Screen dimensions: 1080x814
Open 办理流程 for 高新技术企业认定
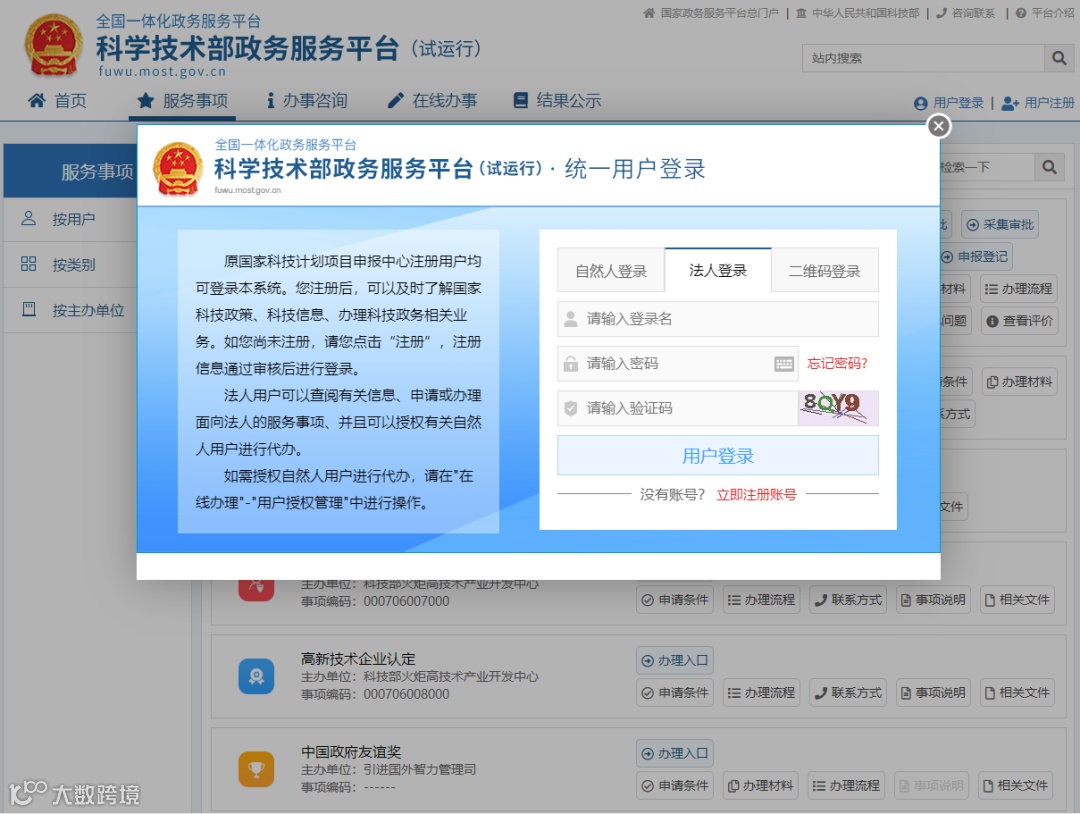coord(761,693)
